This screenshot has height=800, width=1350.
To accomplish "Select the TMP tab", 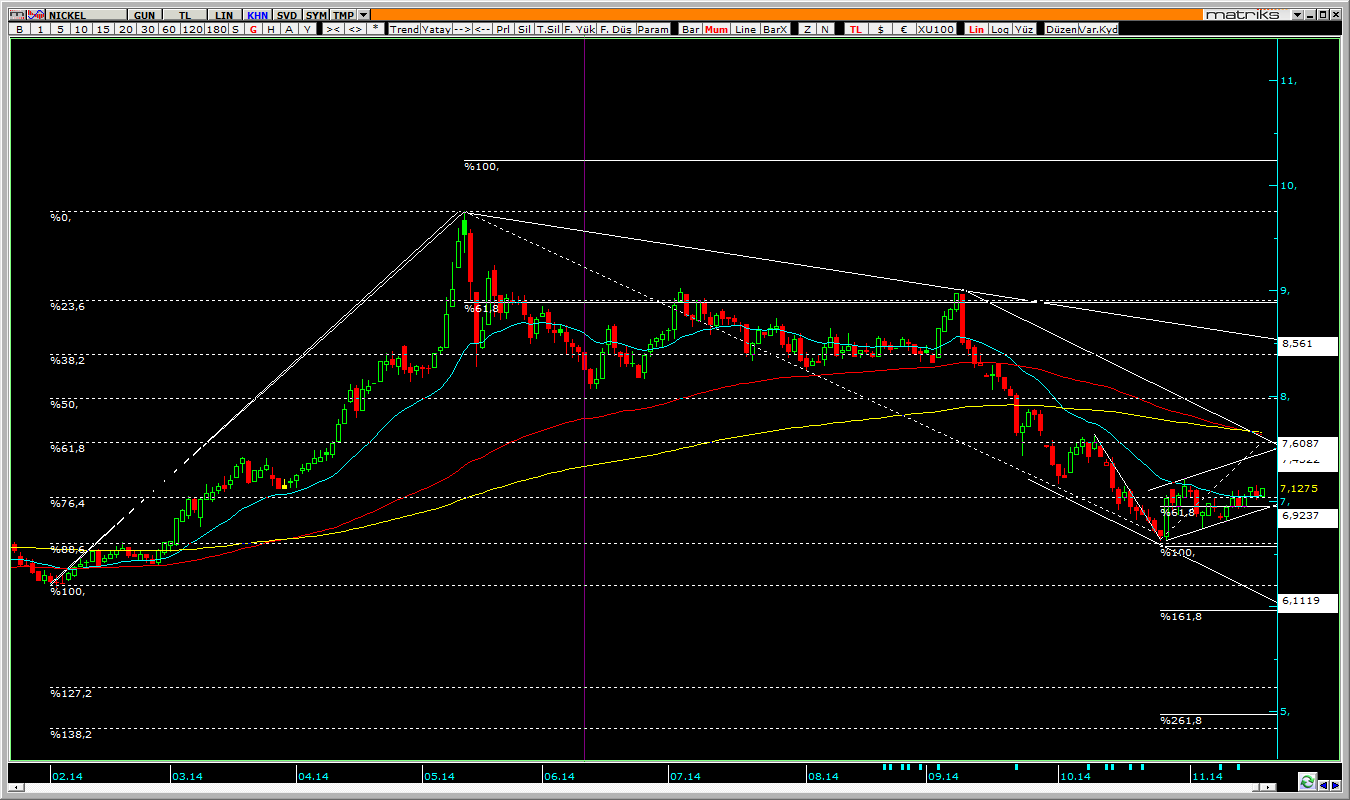I will [343, 15].
